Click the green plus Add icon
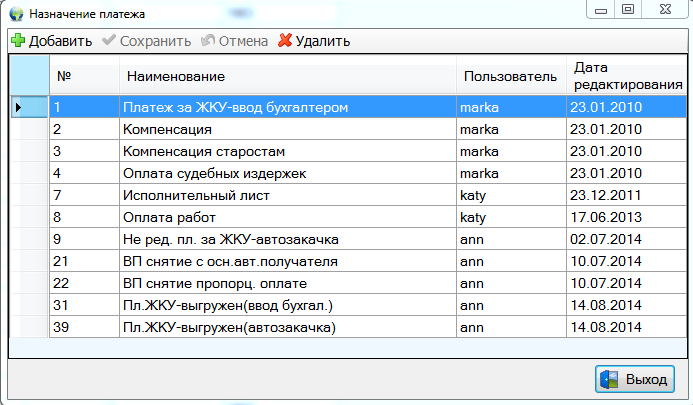The width and height of the screenshot is (693, 405). (18, 41)
